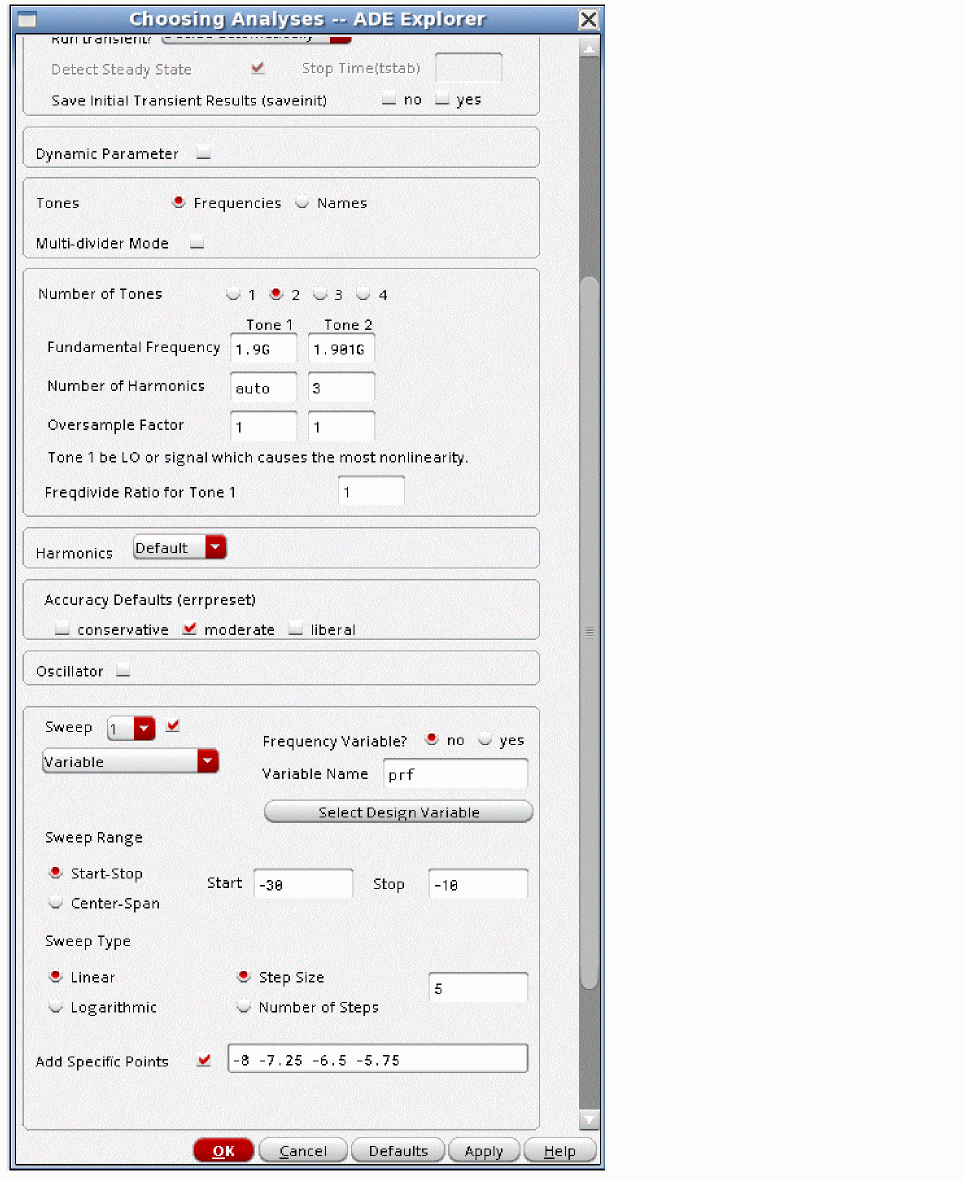Screen dimensions: 963x1182
Task: Set Number of Tones to 1
Action: (x=233, y=294)
